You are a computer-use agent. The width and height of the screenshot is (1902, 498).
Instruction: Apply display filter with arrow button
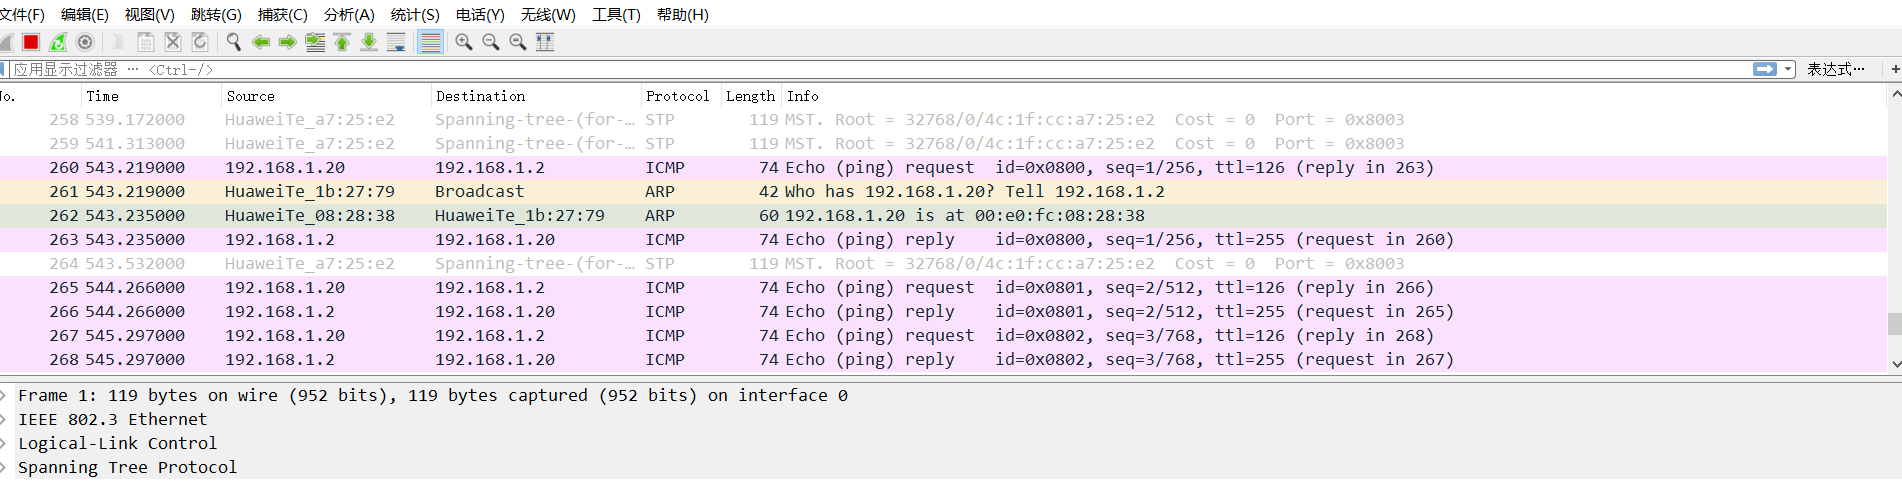1765,69
